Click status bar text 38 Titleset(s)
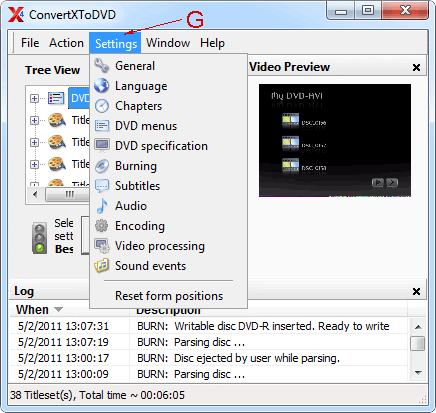The width and height of the screenshot is (436, 413). point(97,395)
